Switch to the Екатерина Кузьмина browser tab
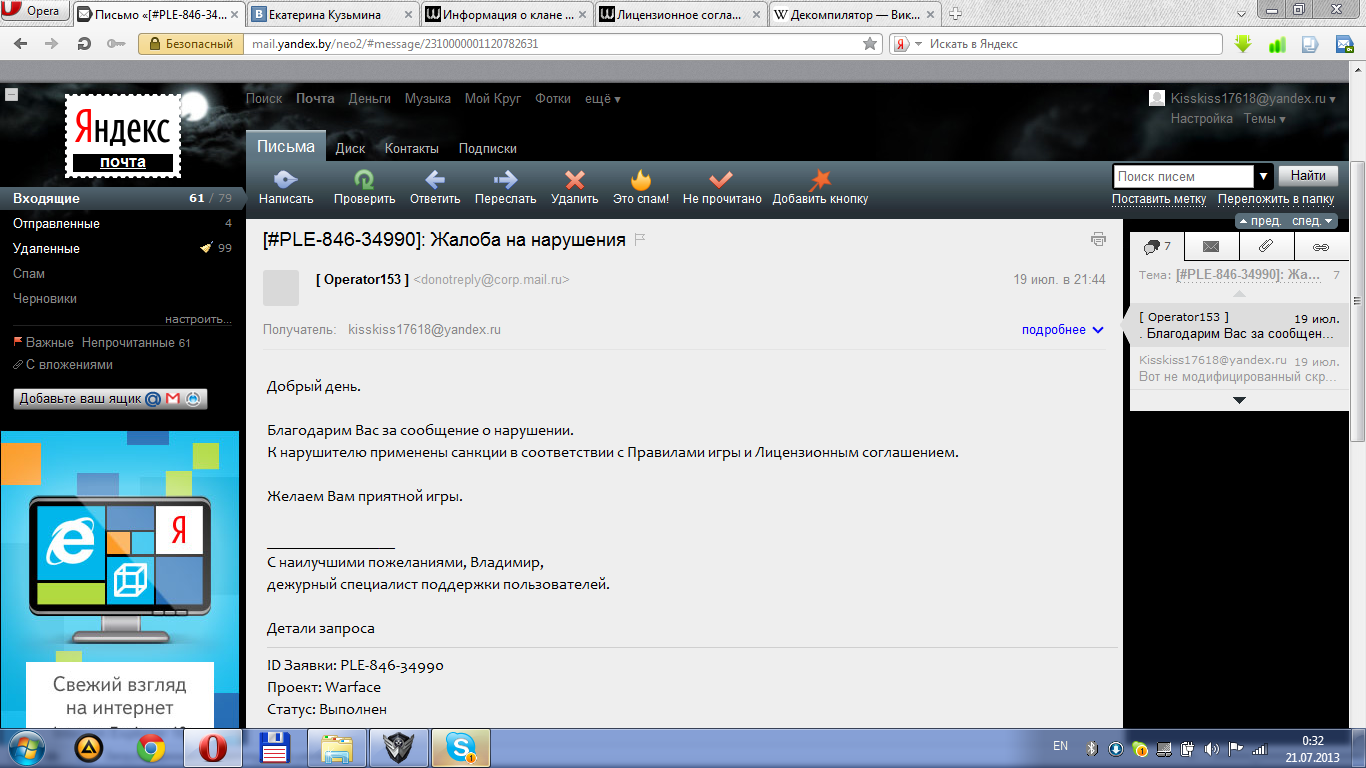The height and width of the screenshot is (768, 1366). [332, 14]
